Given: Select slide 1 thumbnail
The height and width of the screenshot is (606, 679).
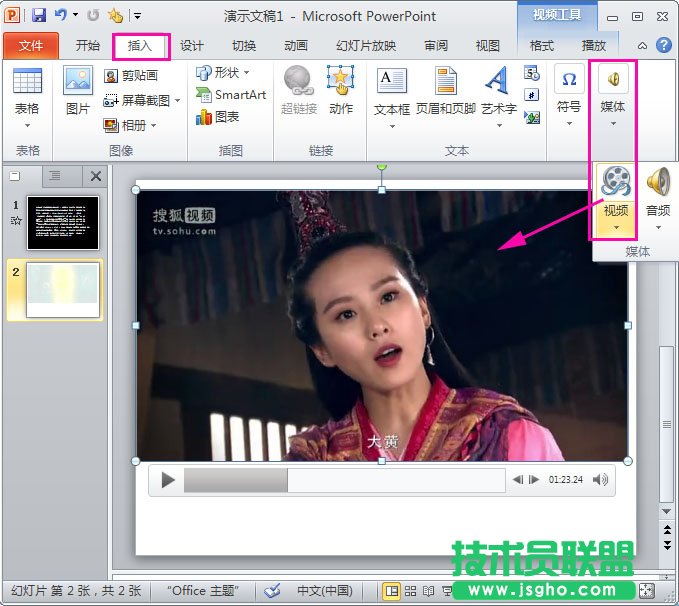Looking at the screenshot, I should (x=63, y=223).
